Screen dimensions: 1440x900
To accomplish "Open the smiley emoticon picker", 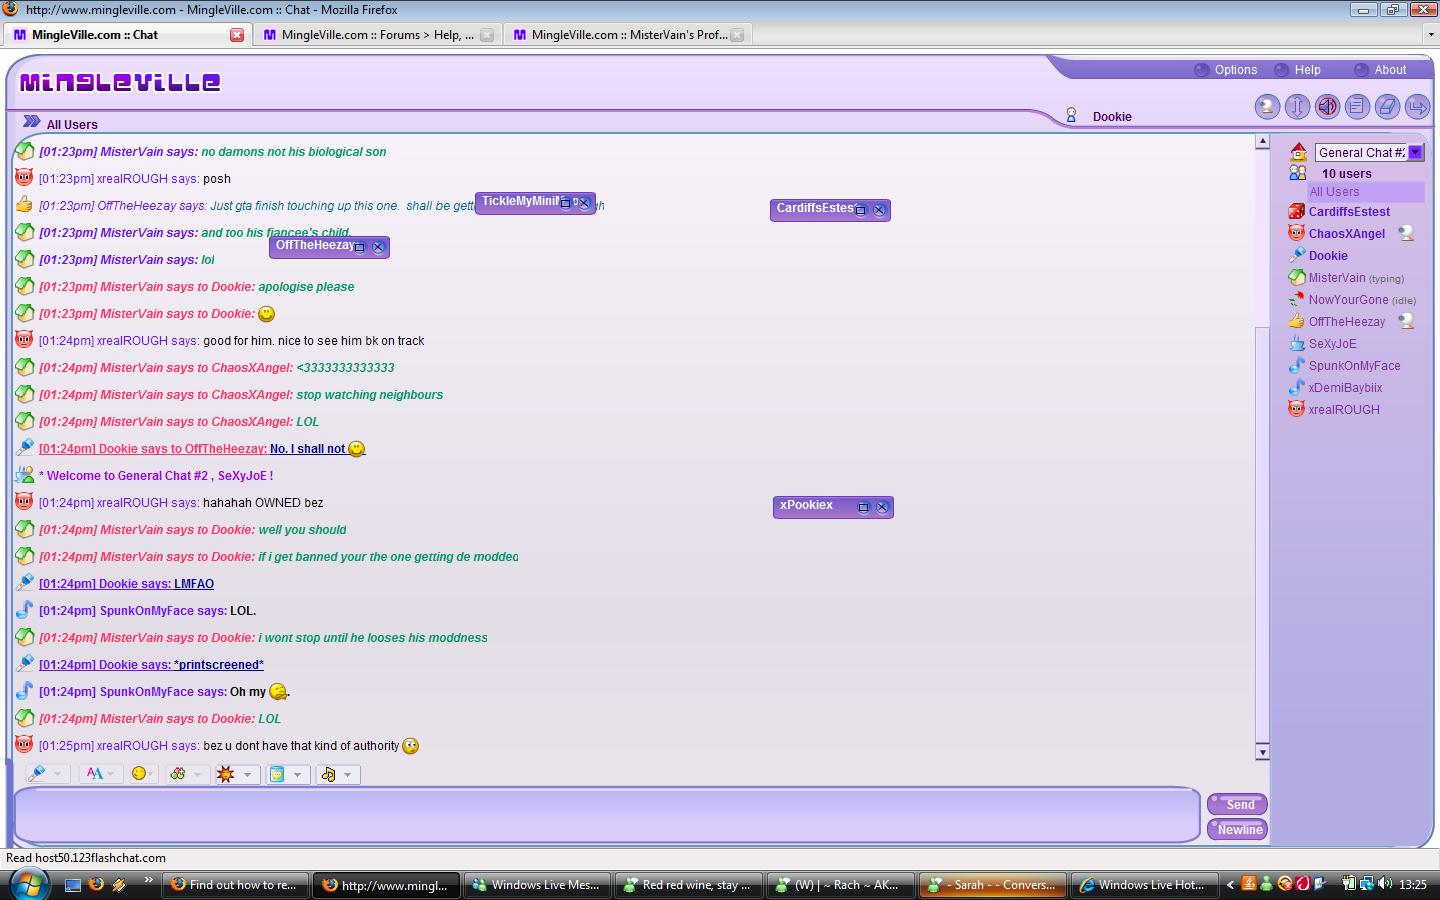I will pyautogui.click(x=140, y=774).
